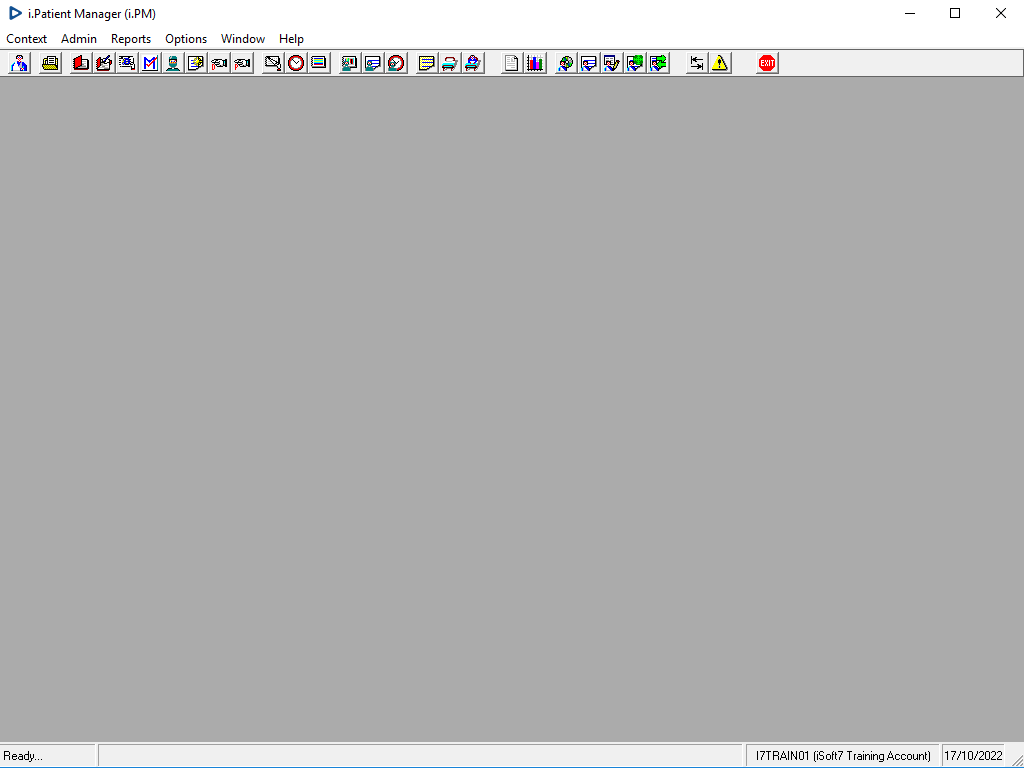This screenshot has width=1024, height=768.
Task: Click the colored bar chart icon
Action: coord(535,63)
